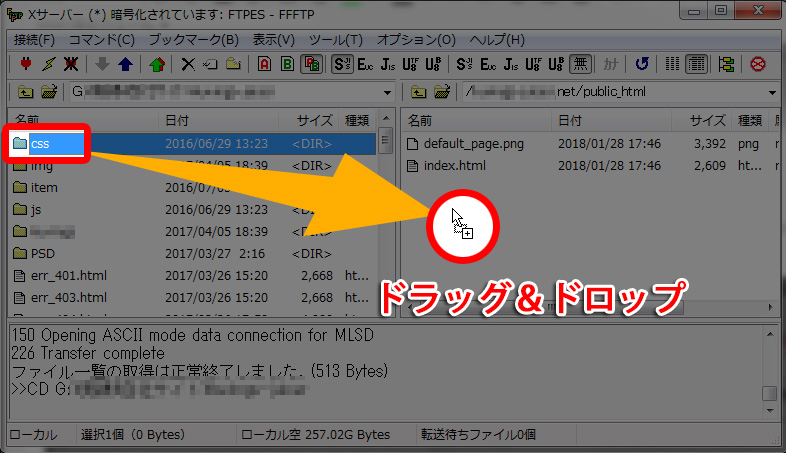Viewport: 786px width, 453px height.
Task: Sort local list by 日付 column
Action: coord(219,120)
